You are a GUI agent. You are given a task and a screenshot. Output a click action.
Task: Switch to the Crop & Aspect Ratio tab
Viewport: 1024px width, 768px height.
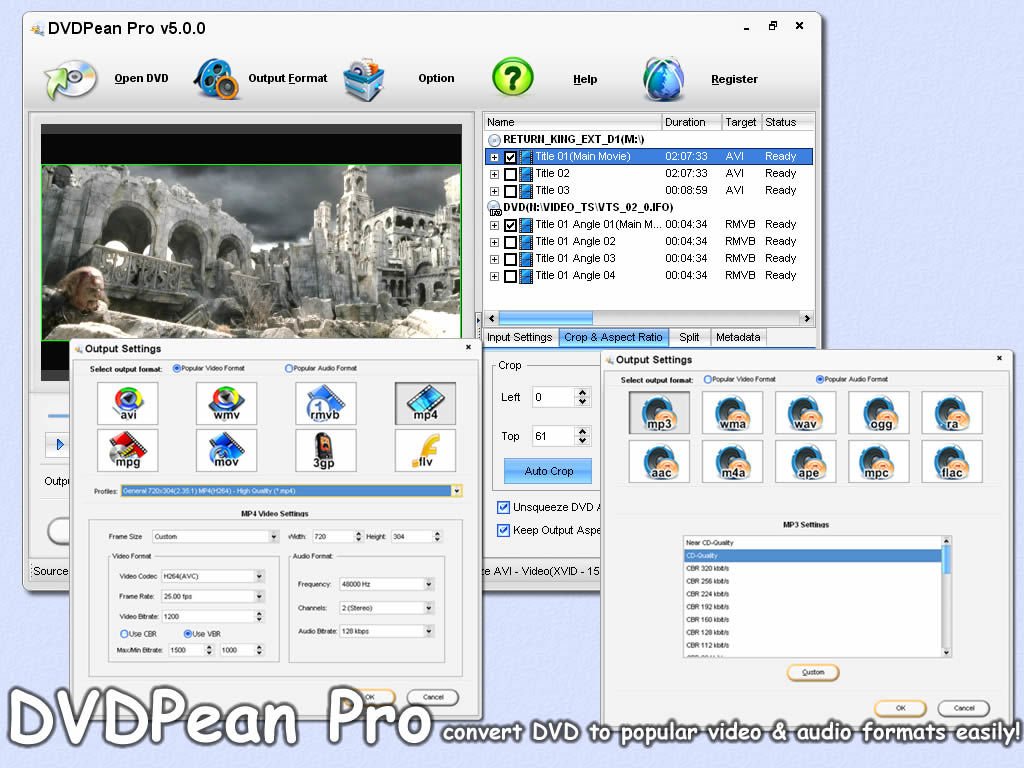pos(613,338)
